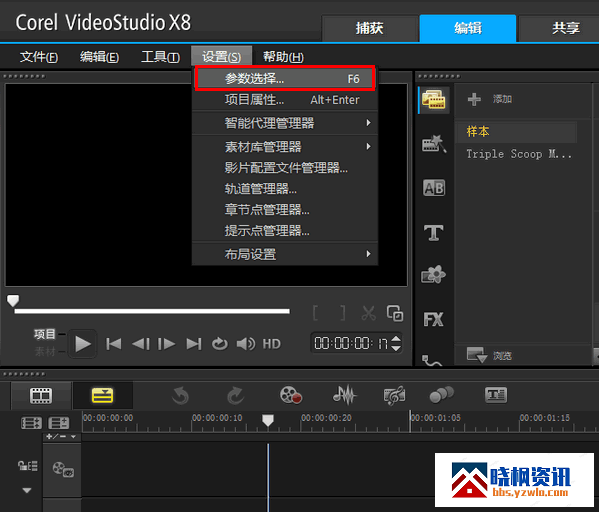Screen dimensions: 599x512
Task: Open Record/Capture option
Action: 291,395
